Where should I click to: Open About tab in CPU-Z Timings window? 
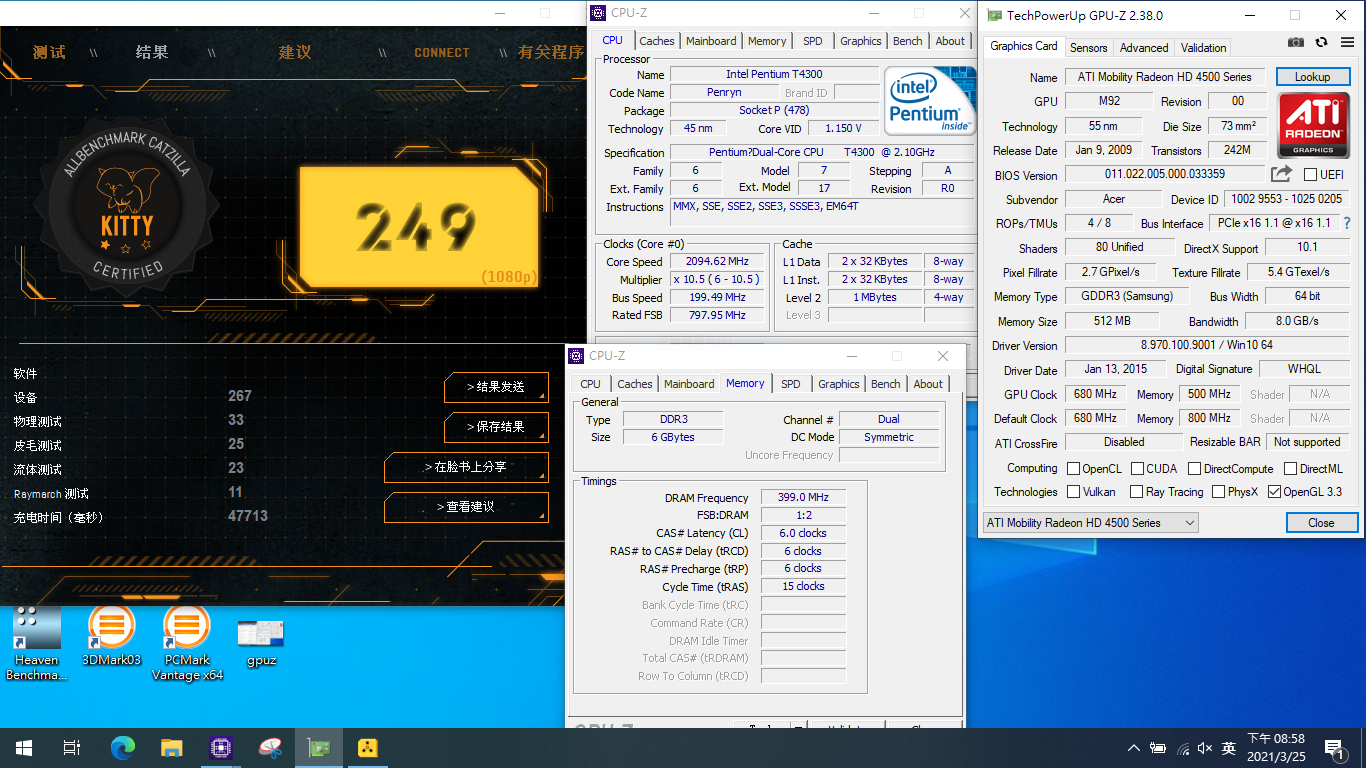coord(928,384)
